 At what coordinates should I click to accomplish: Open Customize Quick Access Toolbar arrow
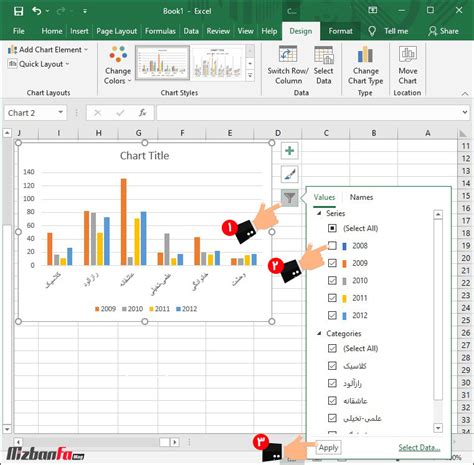(85, 11)
